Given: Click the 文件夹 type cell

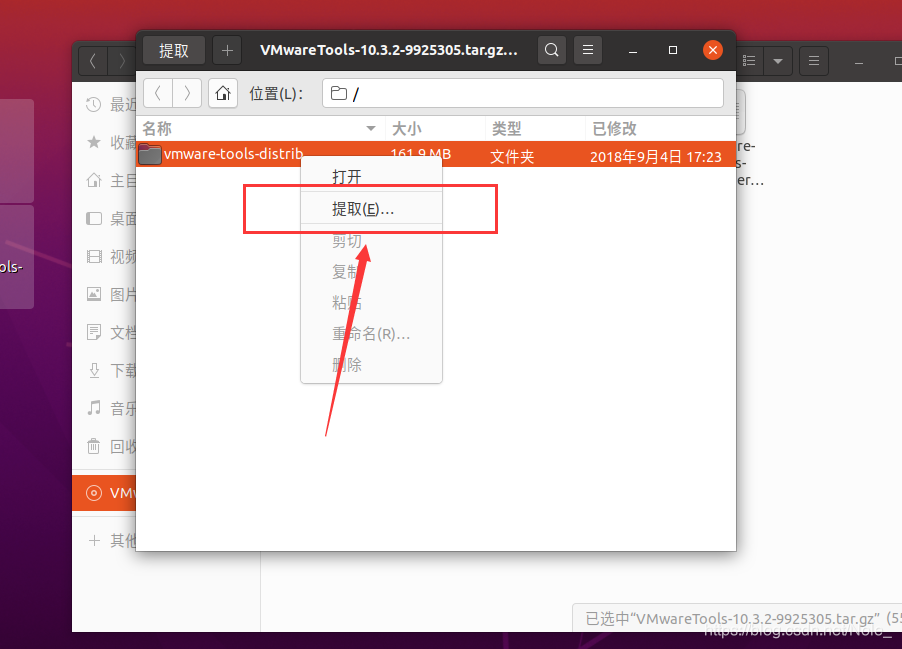Looking at the screenshot, I should (512, 156).
